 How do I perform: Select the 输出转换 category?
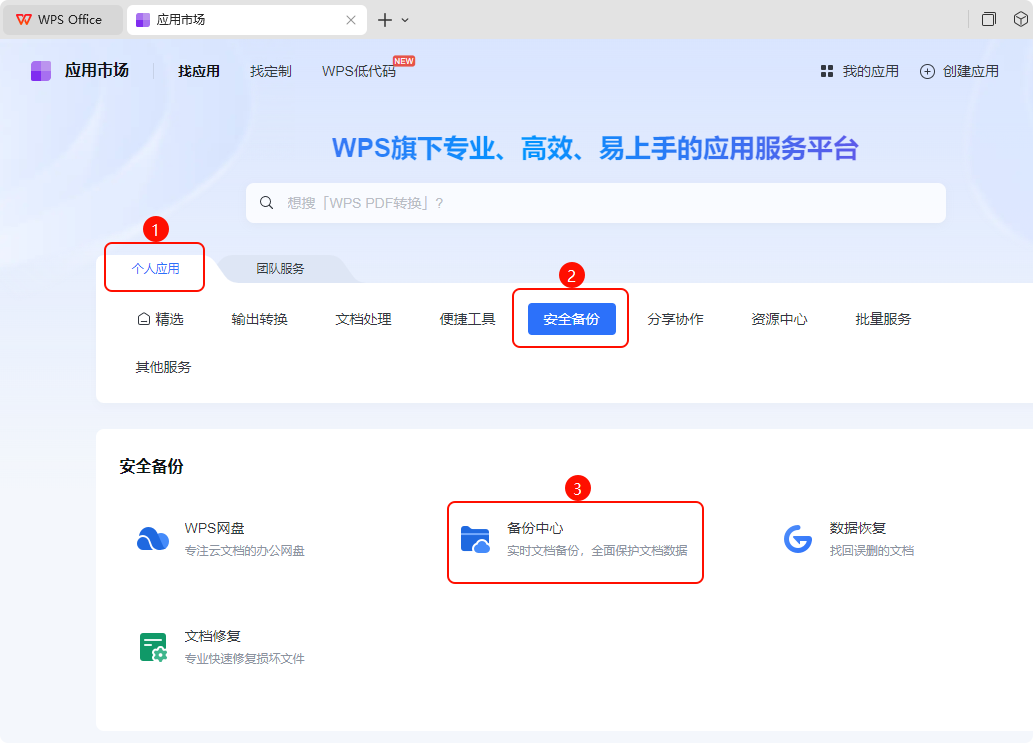point(259,319)
